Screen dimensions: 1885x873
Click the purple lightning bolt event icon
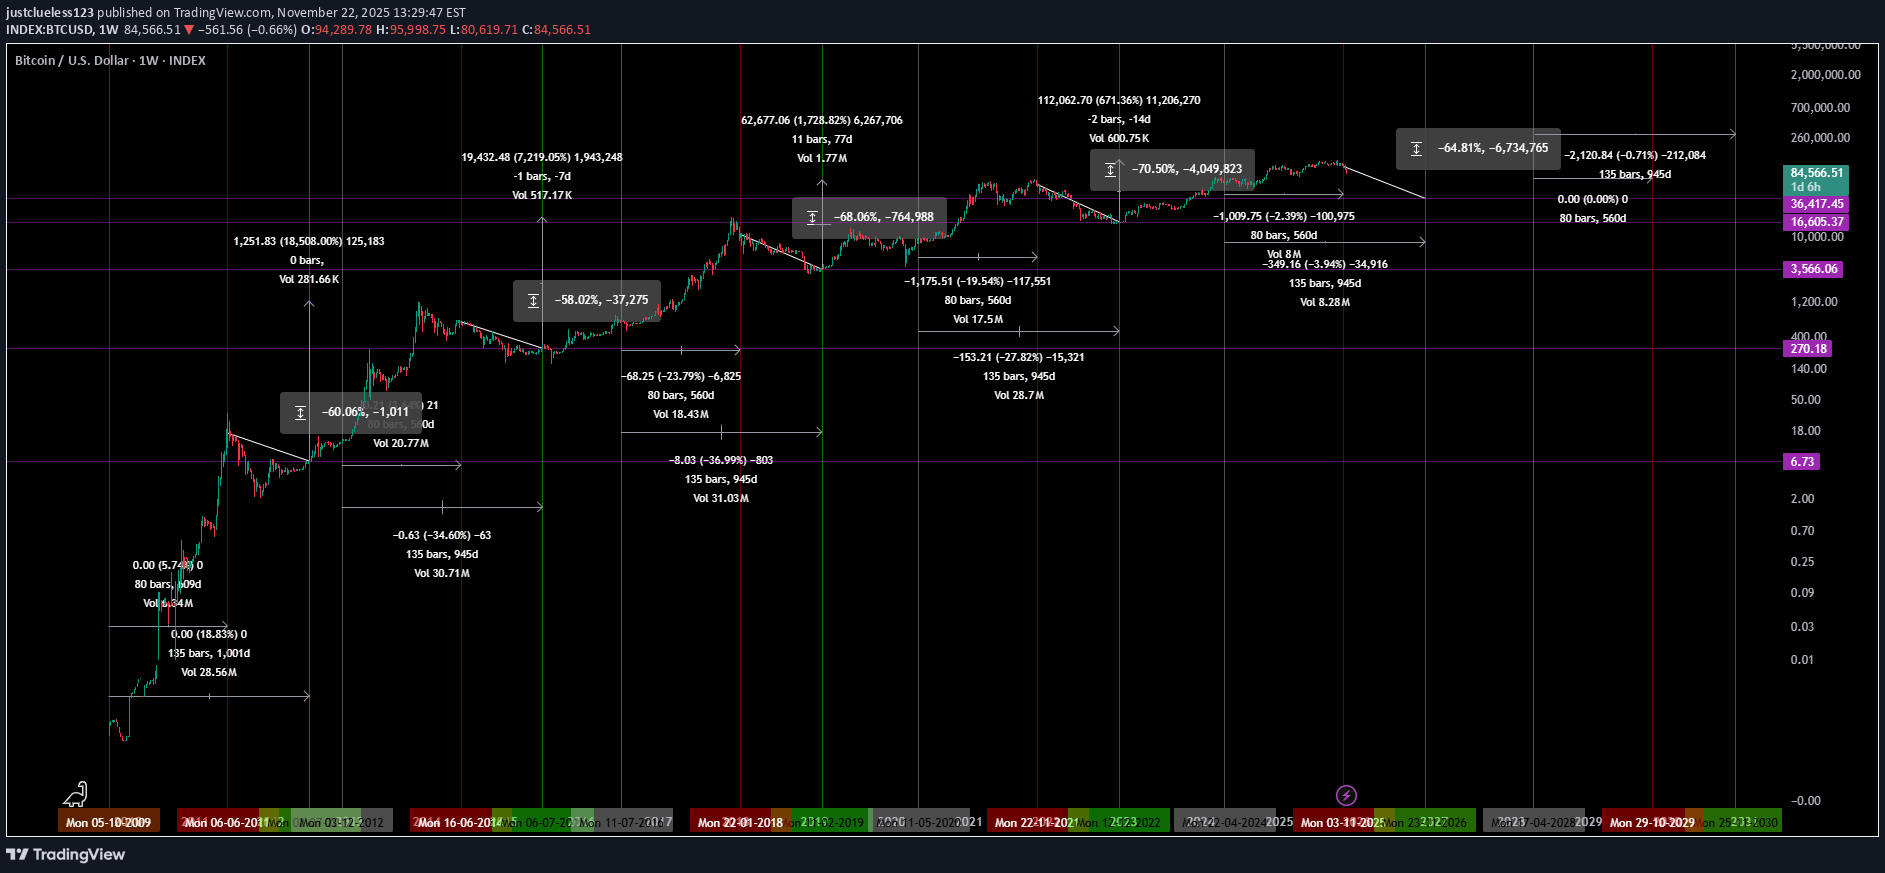point(1346,795)
